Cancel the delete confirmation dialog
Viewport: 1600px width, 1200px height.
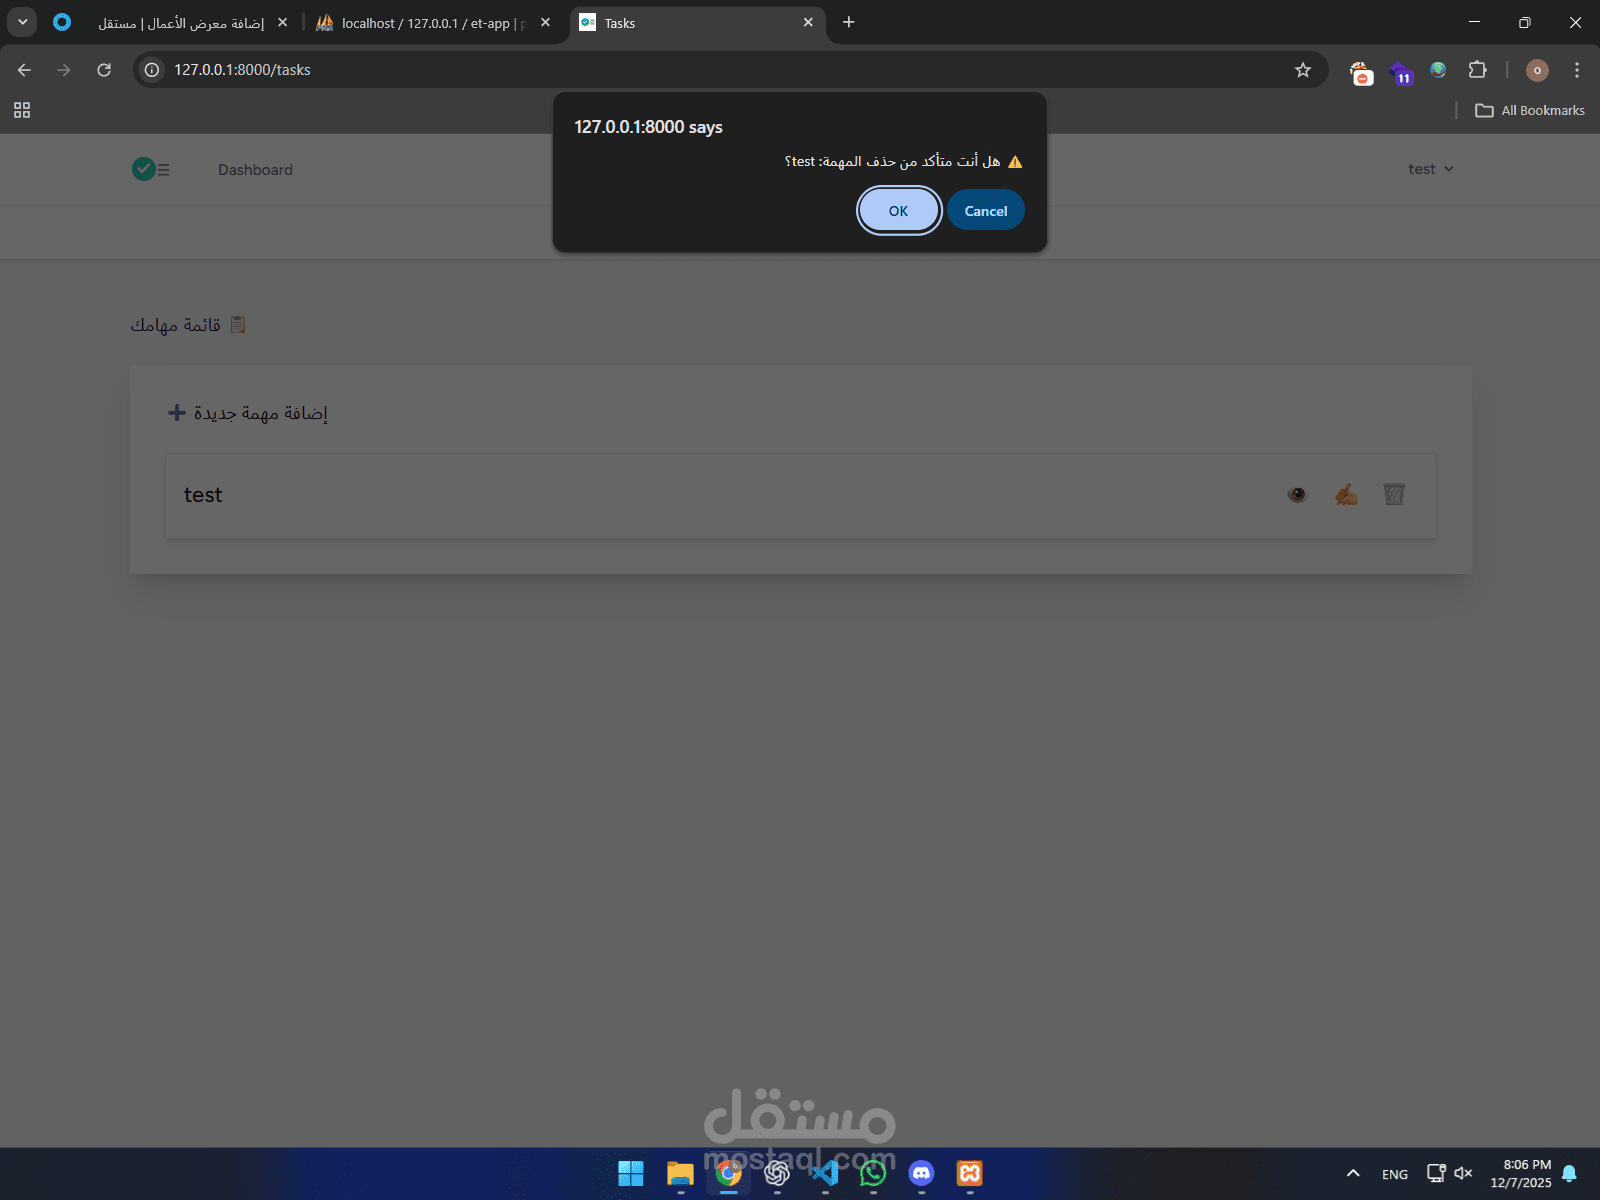click(x=985, y=211)
